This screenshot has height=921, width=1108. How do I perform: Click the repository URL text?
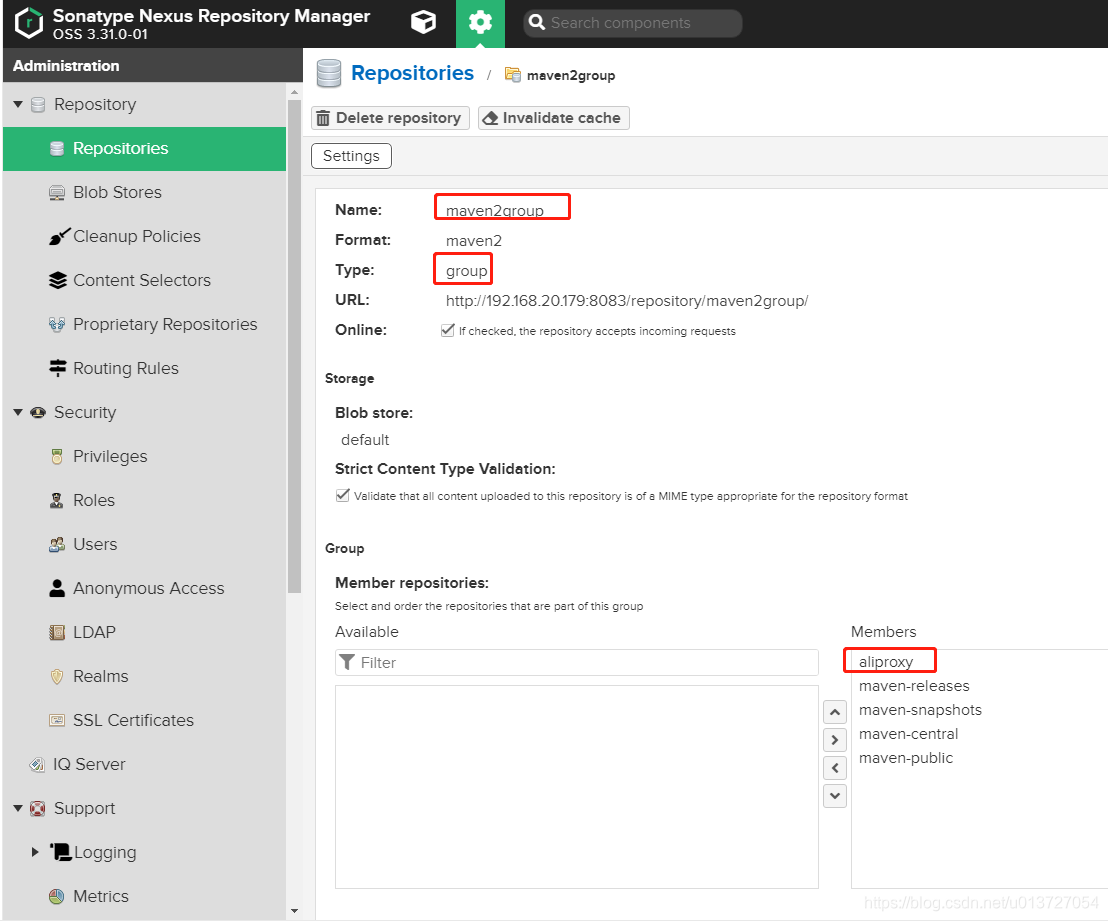coord(627,301)
